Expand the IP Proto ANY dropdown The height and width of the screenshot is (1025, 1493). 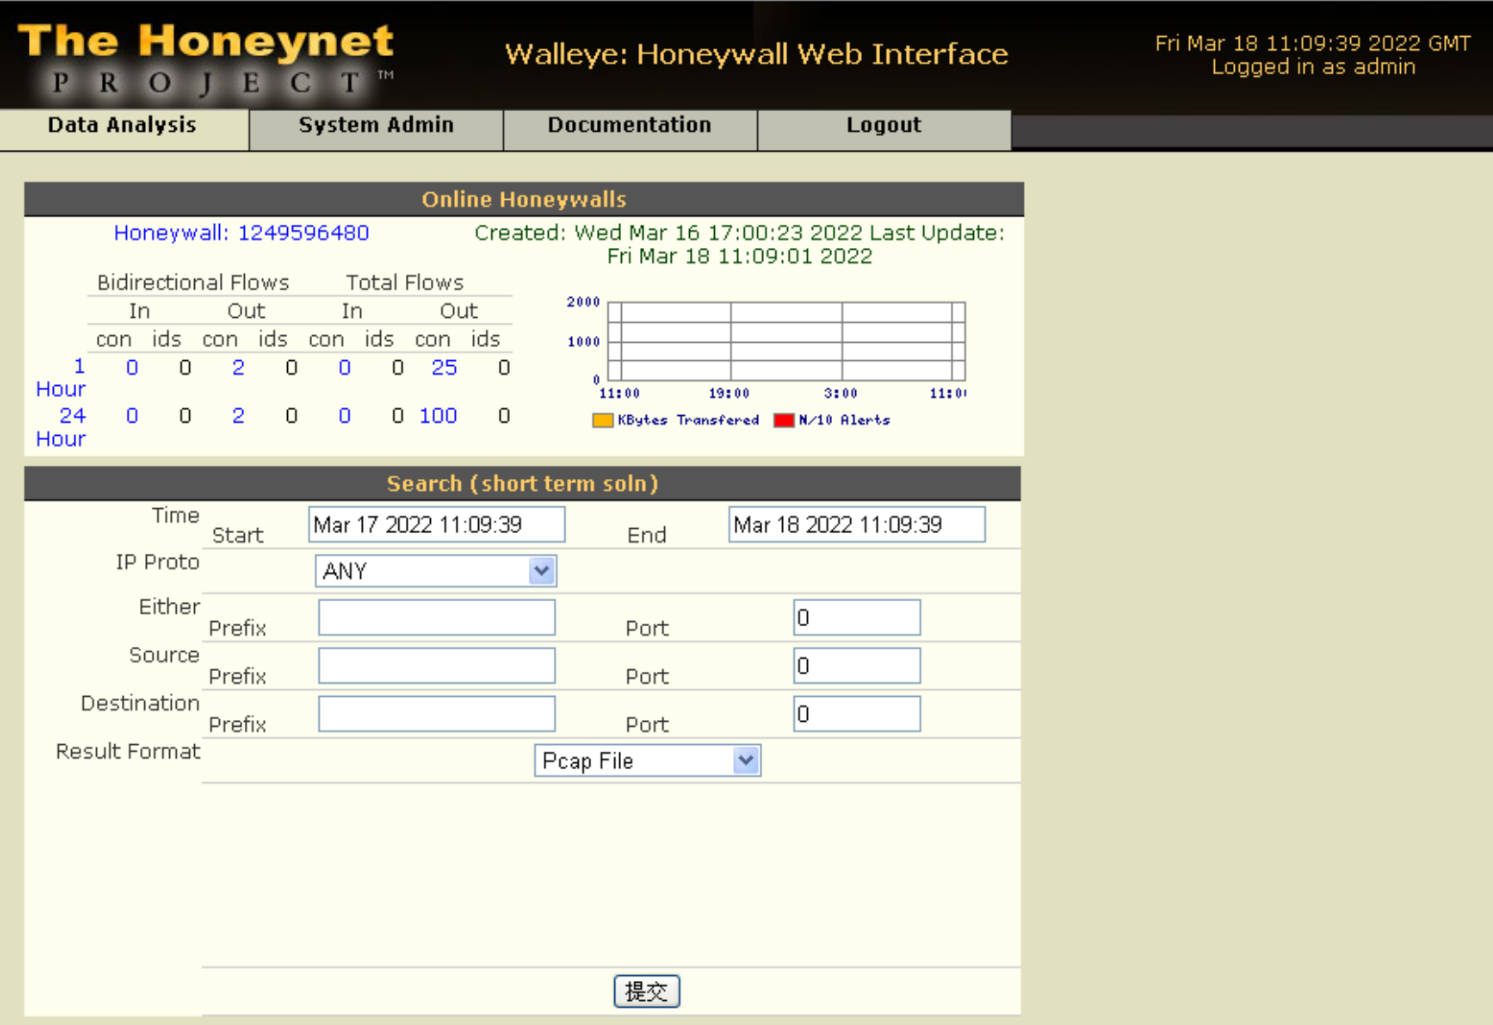pyautogui.click(x=436, y=571)
